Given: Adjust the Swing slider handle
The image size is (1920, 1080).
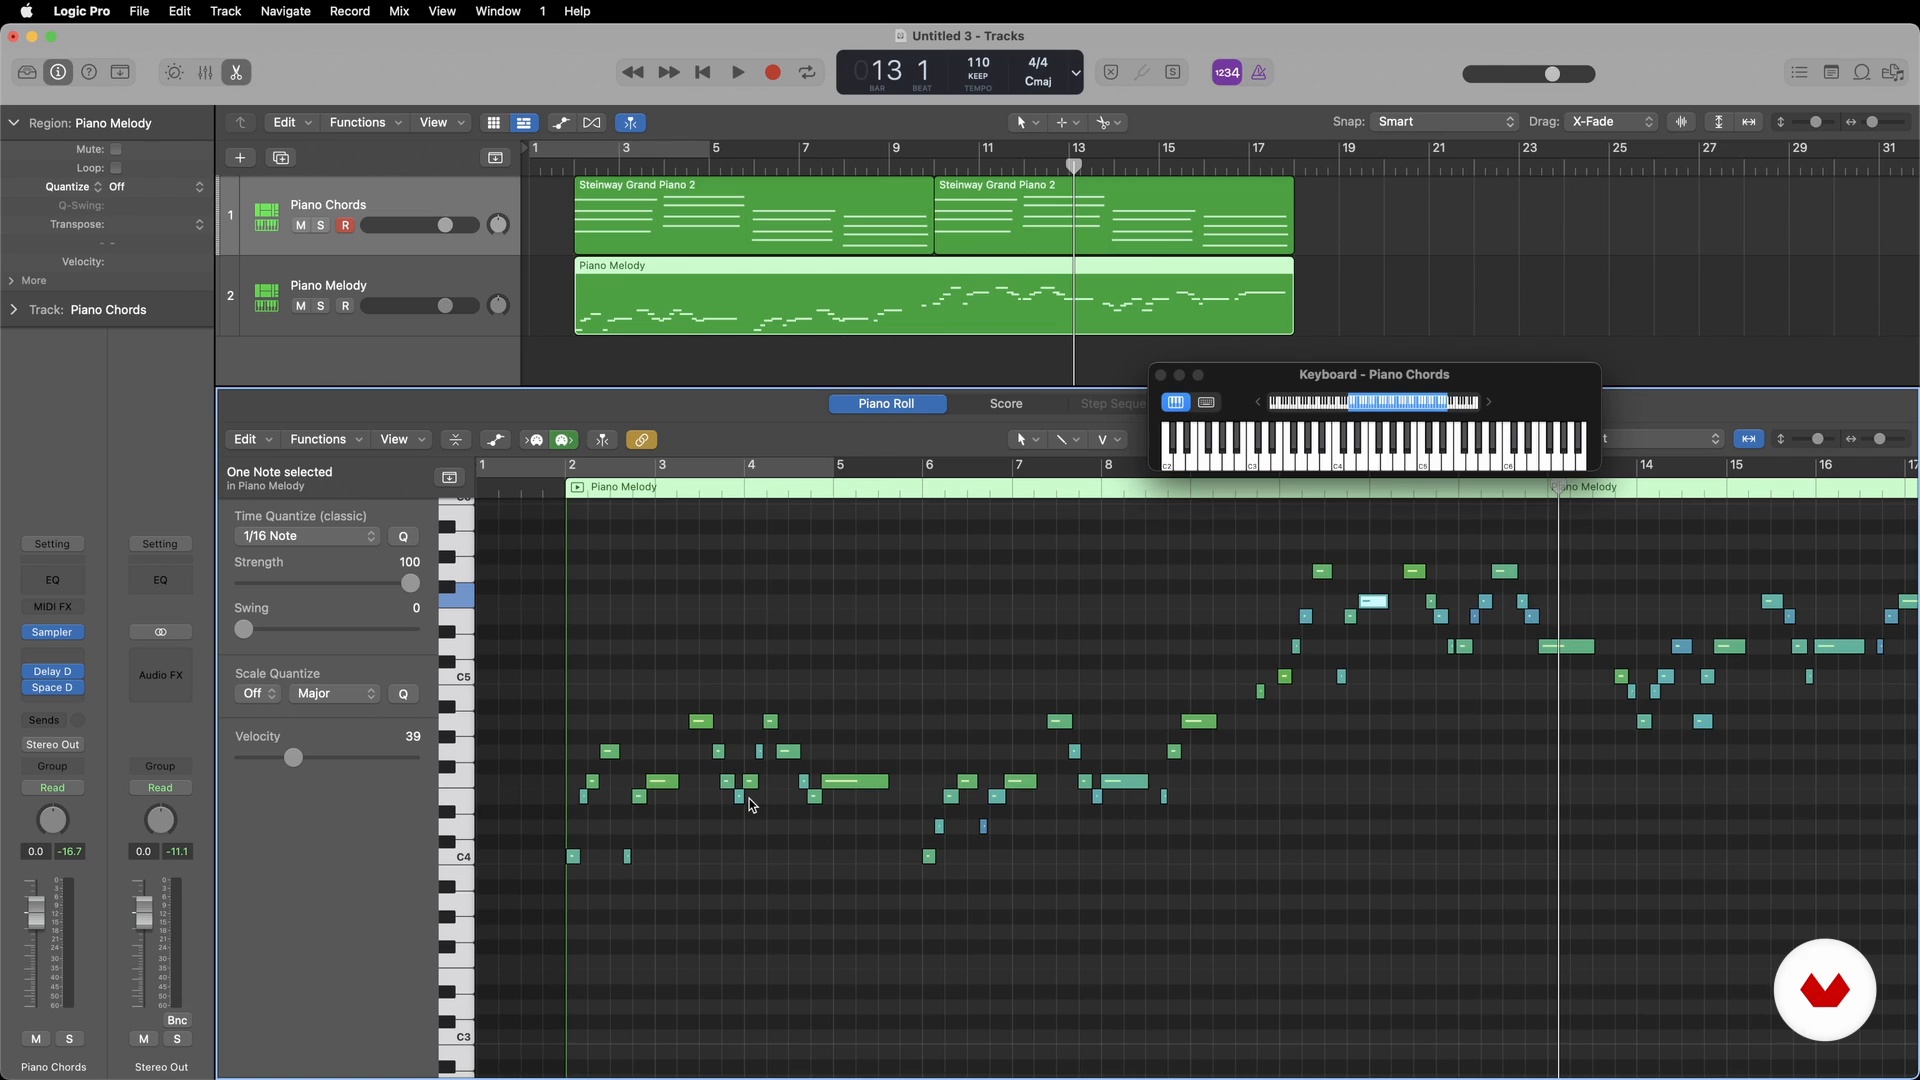Looking at the screenshot, I should [244, 629].
